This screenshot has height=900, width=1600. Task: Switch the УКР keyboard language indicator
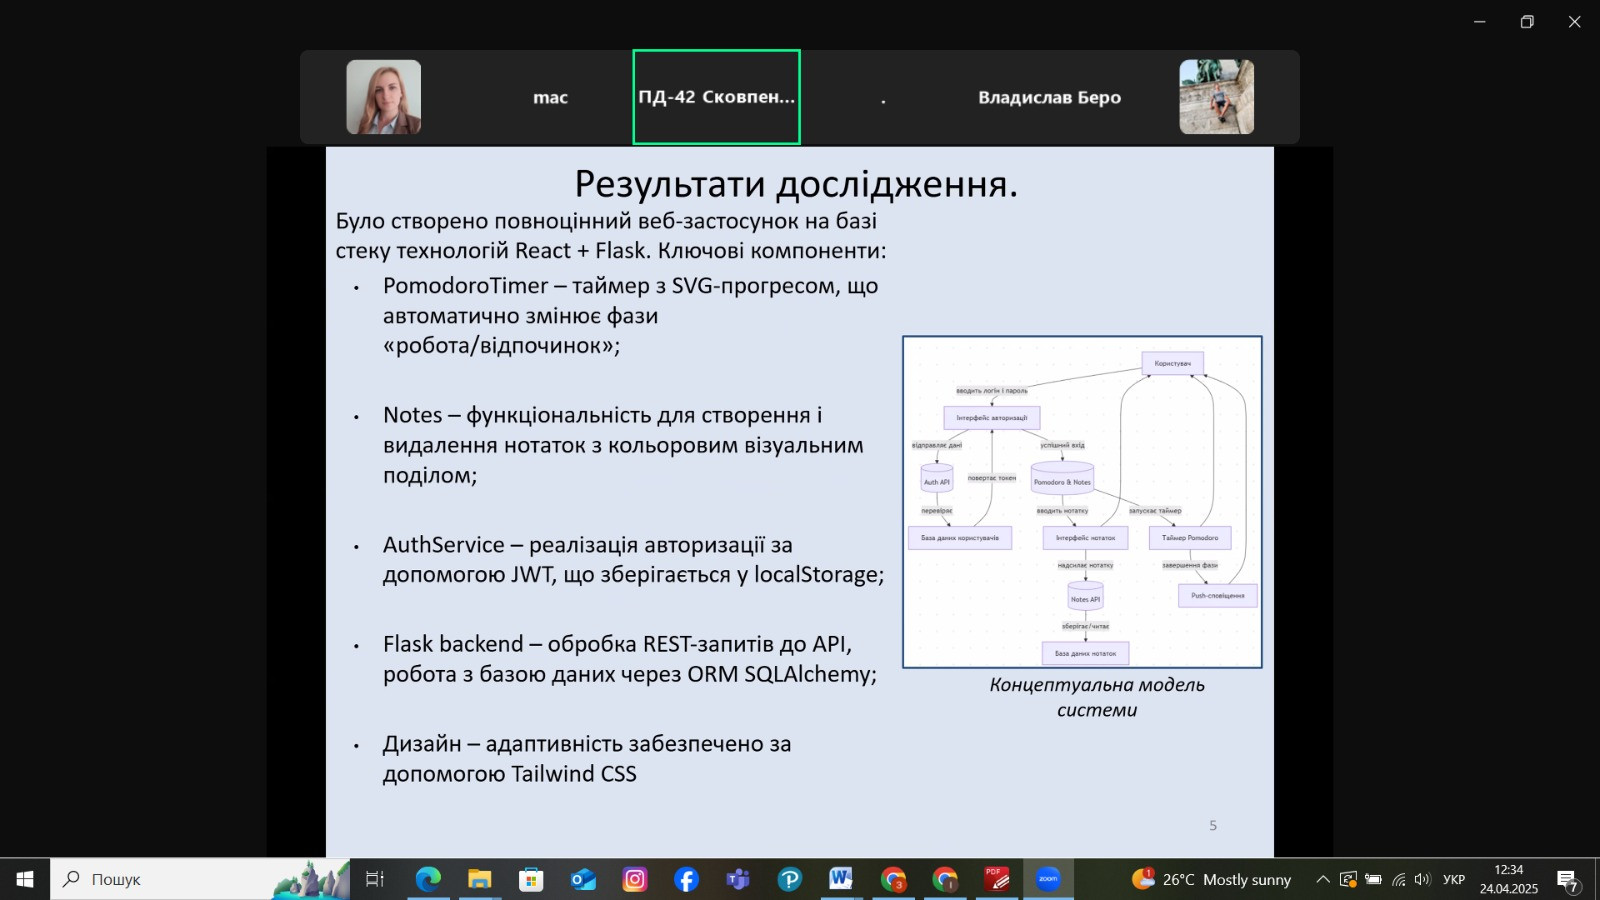[x=1454, y=880]
